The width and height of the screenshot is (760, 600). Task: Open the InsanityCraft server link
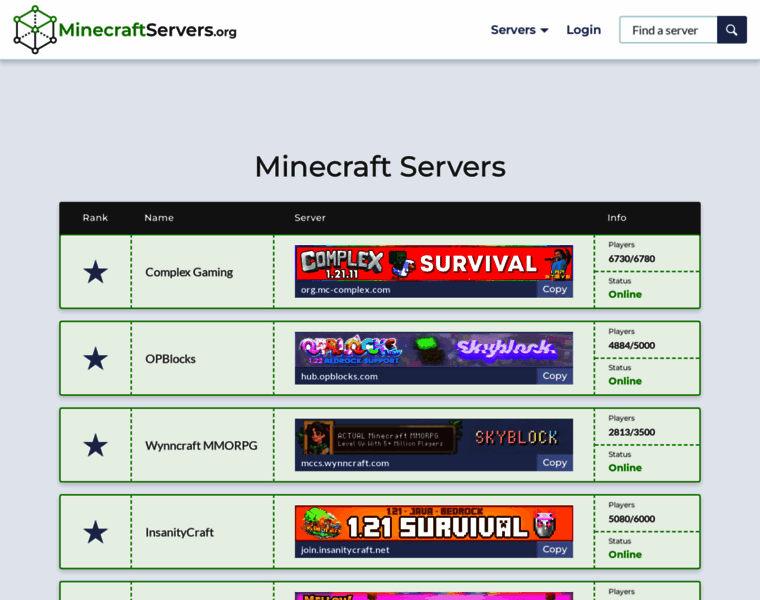coord(179,532)
